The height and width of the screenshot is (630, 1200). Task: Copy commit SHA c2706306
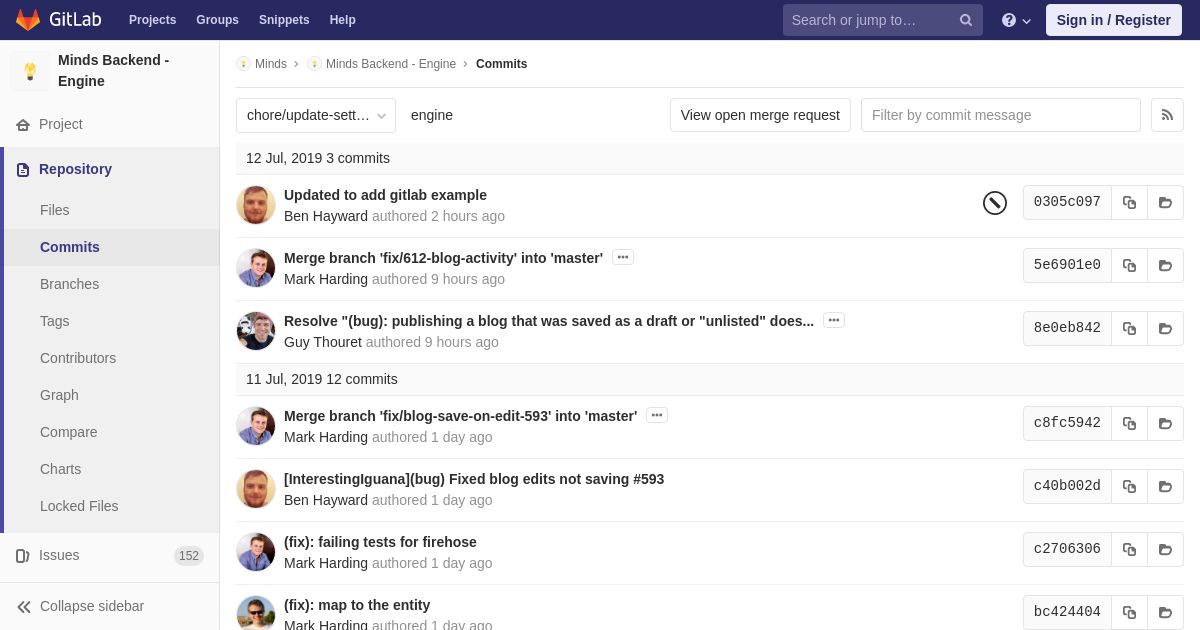coord(1129,549)
